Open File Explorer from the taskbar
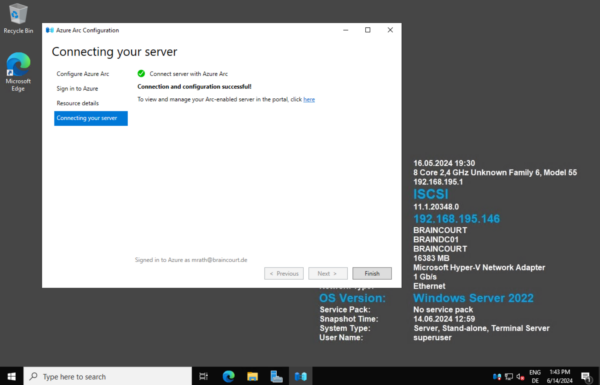The height and width of the screenshot is (385, 600). (253, 377)
